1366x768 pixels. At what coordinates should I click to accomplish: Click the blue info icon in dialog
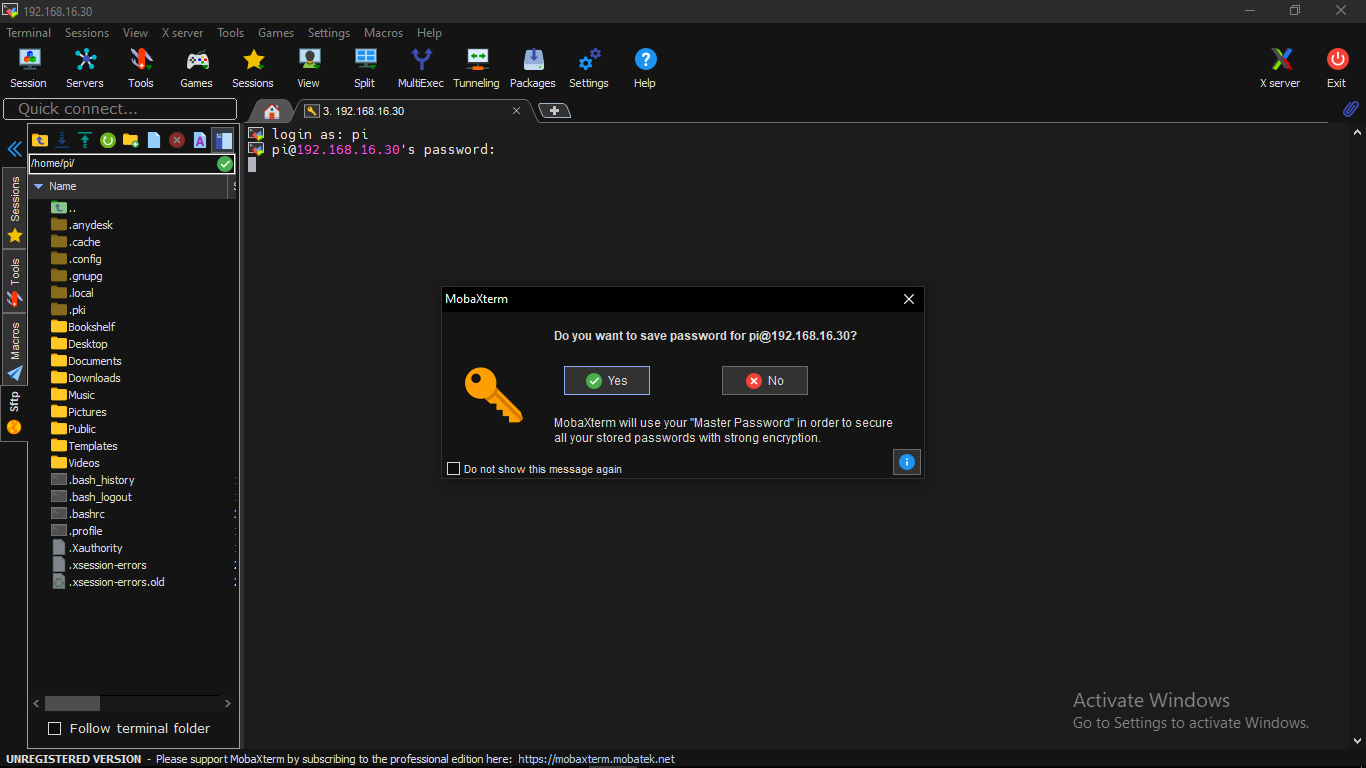coord(906,462)
